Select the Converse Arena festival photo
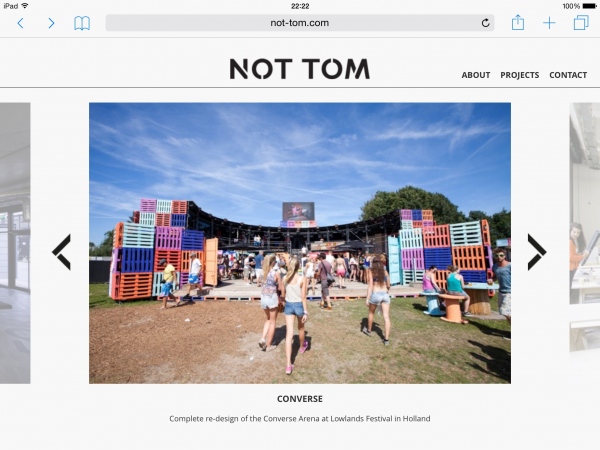 [x=300, y=243]
